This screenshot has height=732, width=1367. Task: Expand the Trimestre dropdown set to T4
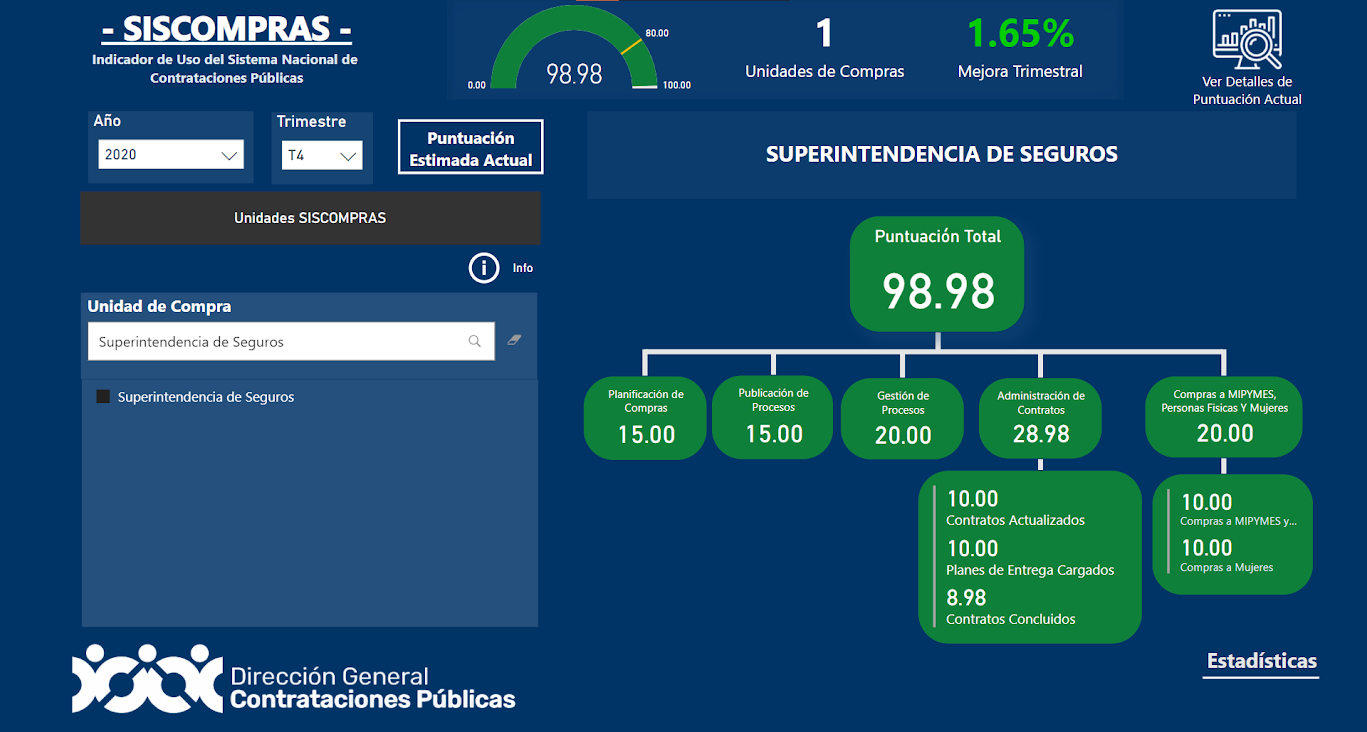click(x=322, y=156)
